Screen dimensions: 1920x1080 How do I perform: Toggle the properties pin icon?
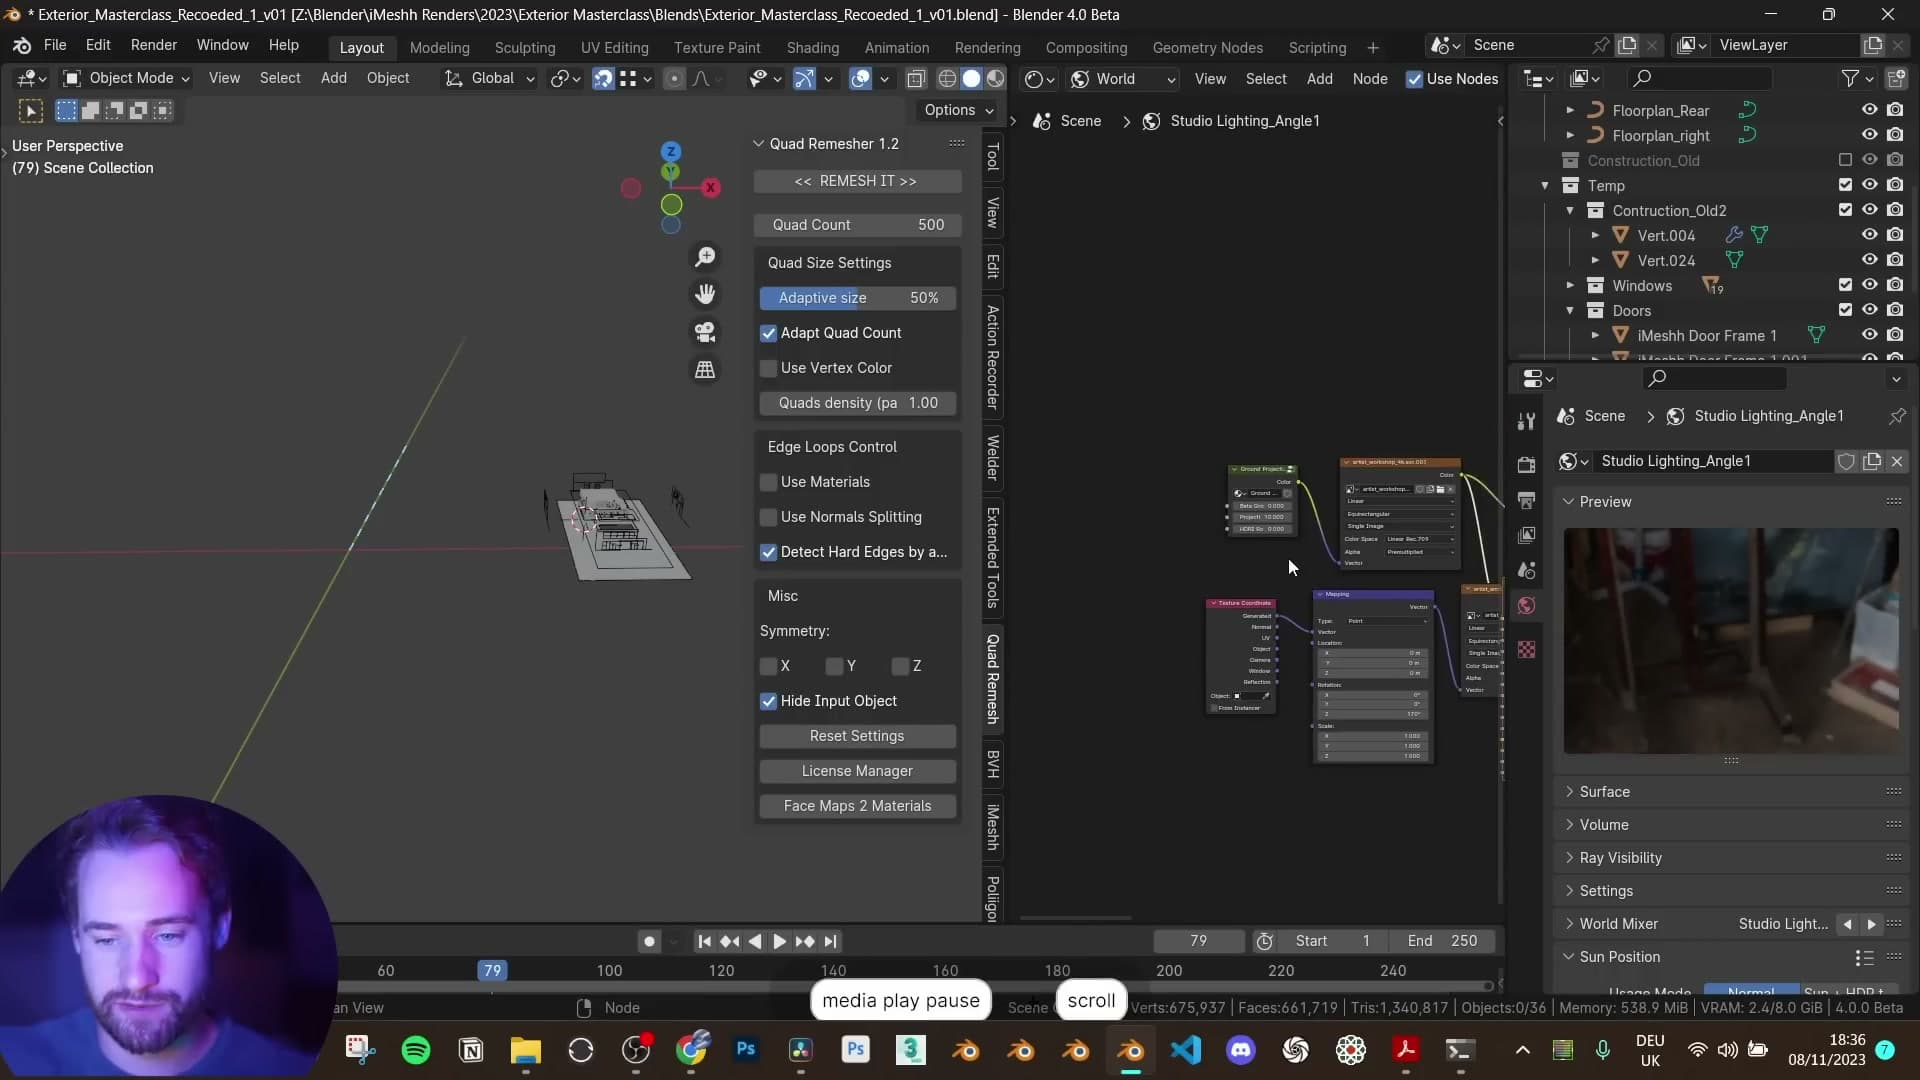[1897, 416]
